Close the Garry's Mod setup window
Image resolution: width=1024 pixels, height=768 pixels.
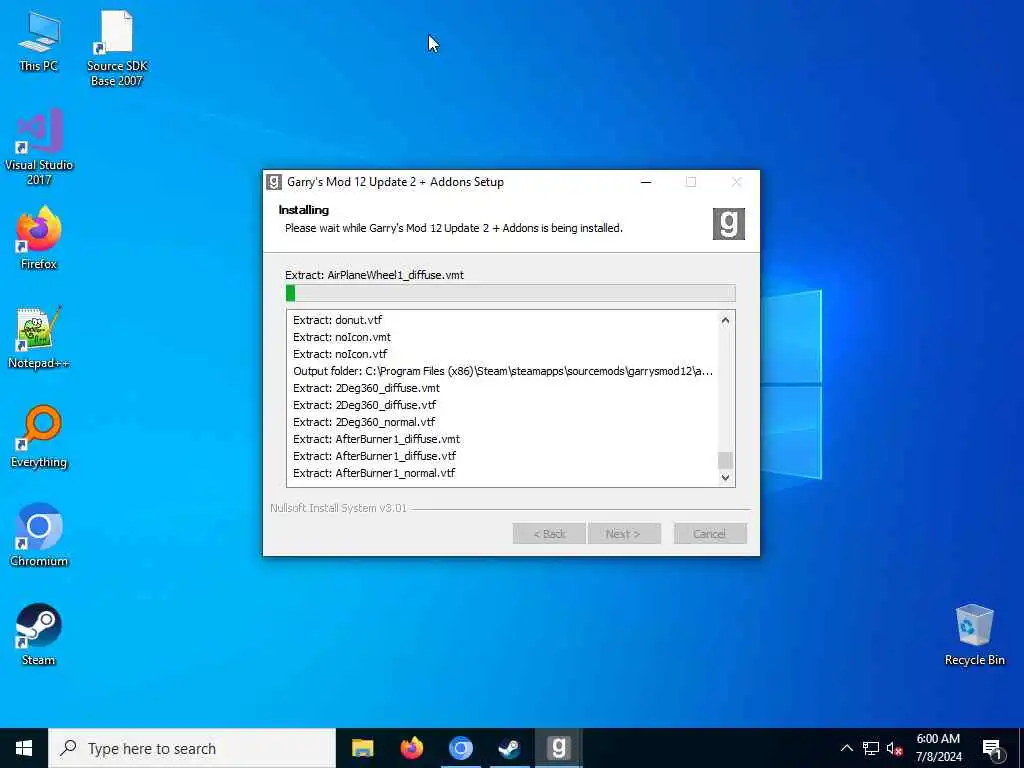click(737, 182)
